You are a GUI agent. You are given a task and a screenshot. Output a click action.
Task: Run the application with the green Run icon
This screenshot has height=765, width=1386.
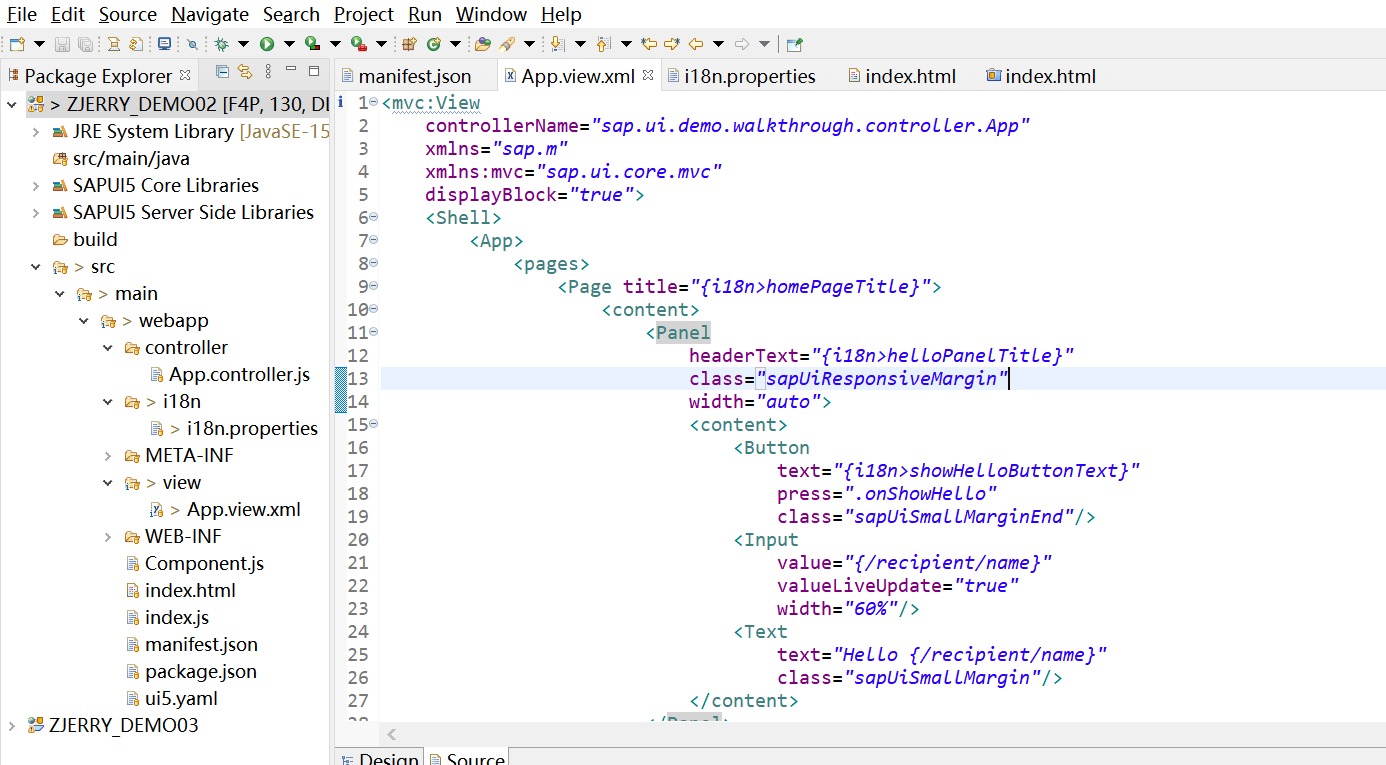pyautogui.click(x=266, y=43)
